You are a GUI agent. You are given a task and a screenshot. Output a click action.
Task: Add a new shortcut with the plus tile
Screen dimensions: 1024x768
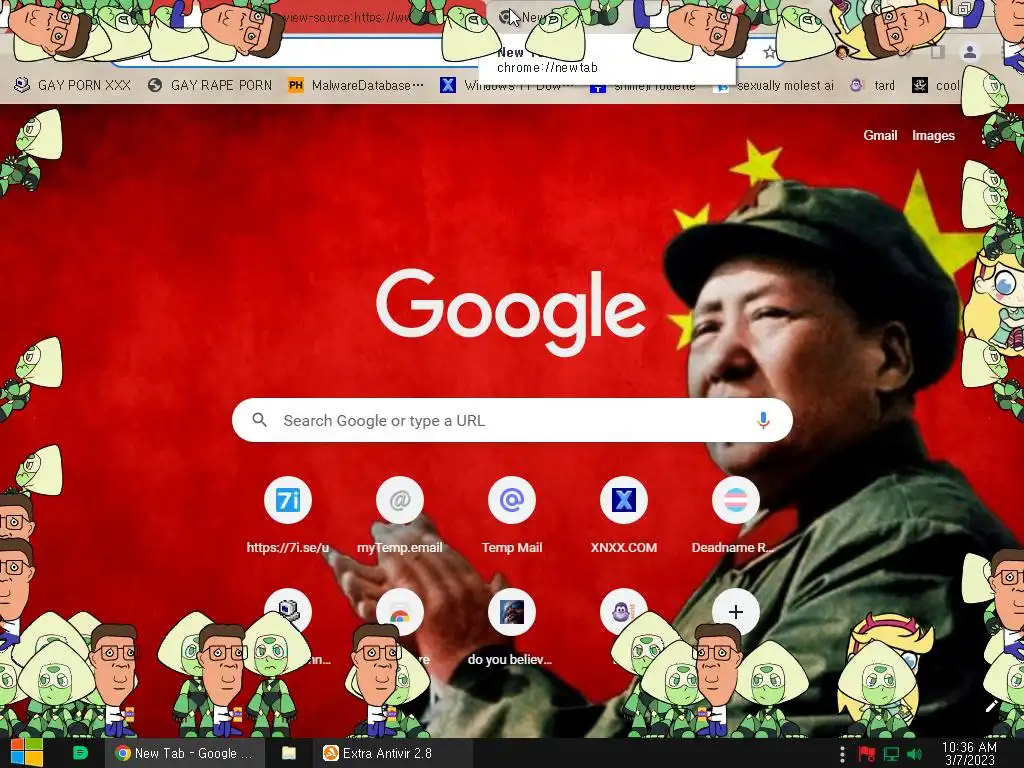735,613
